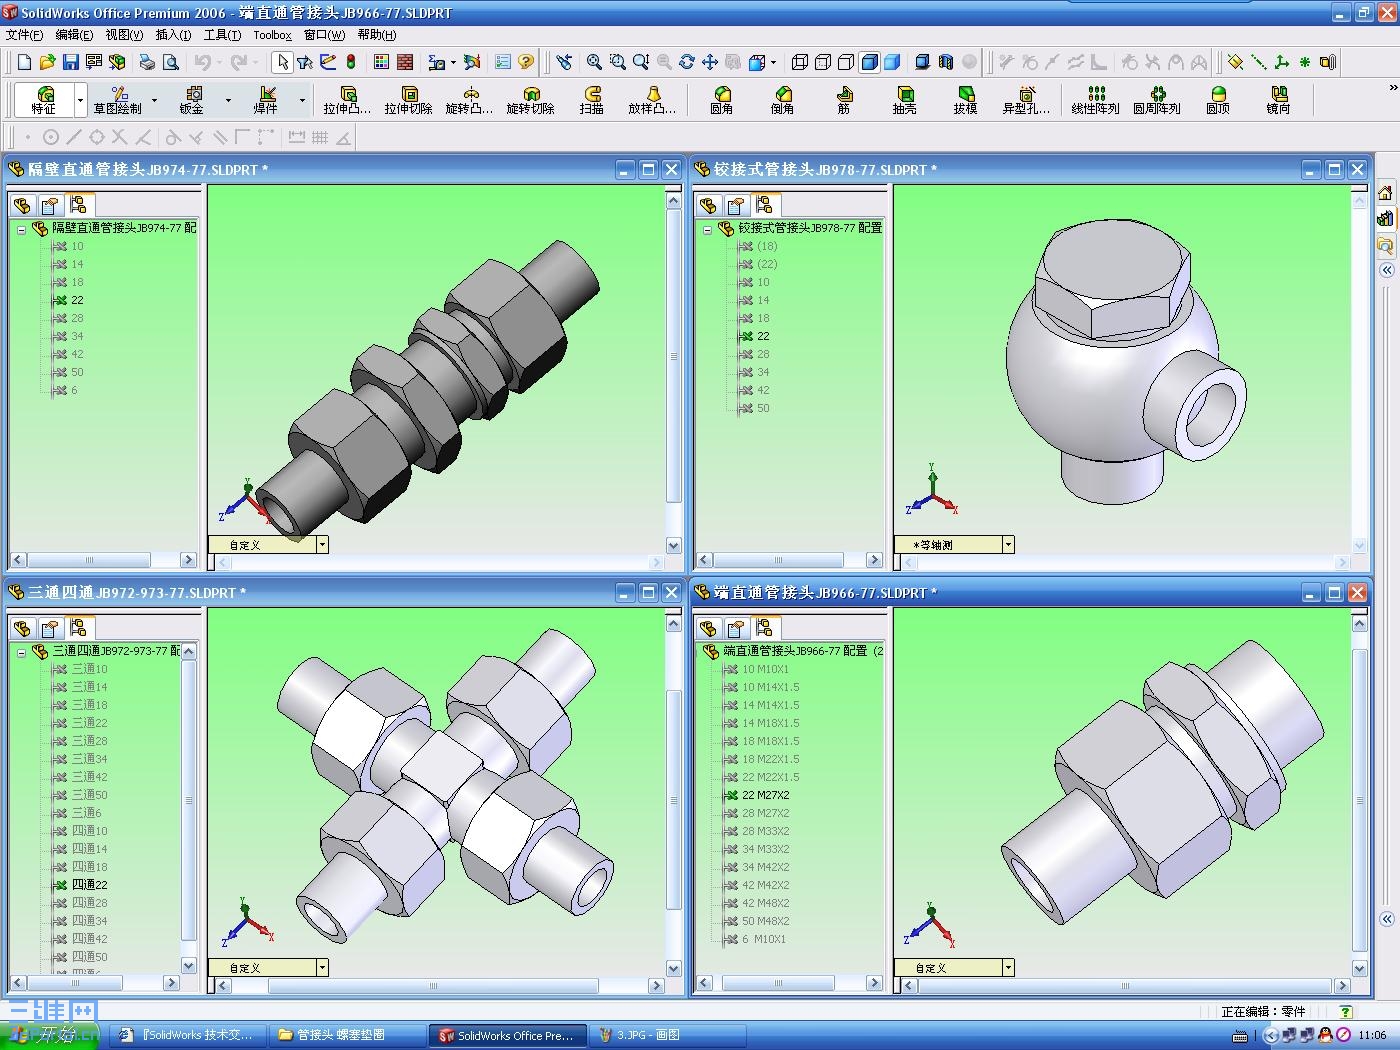The image size is (1400, 1050).
Task: Click the Rebuild traffic light icon
Action: (x=351, y=62)
